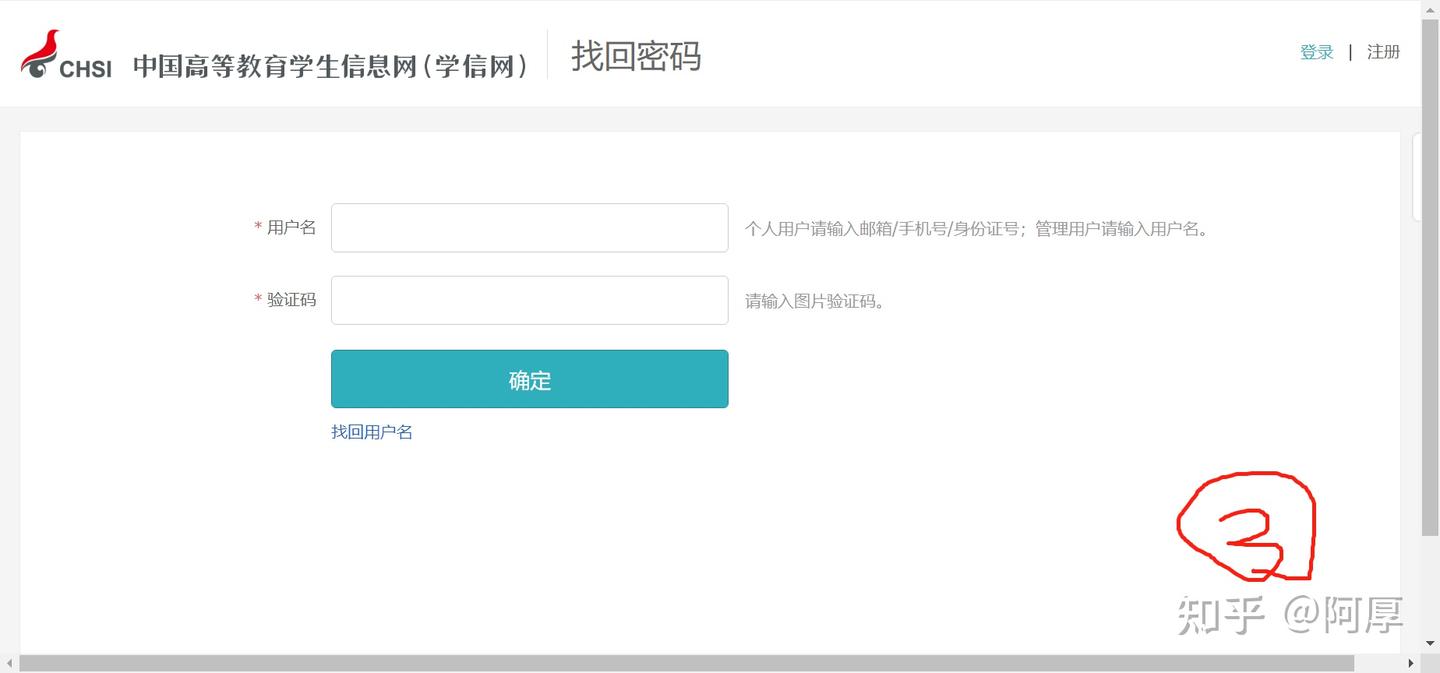Focus the 用户名 input field
The height and width of the screenshot is (673, 1440).
529,228
